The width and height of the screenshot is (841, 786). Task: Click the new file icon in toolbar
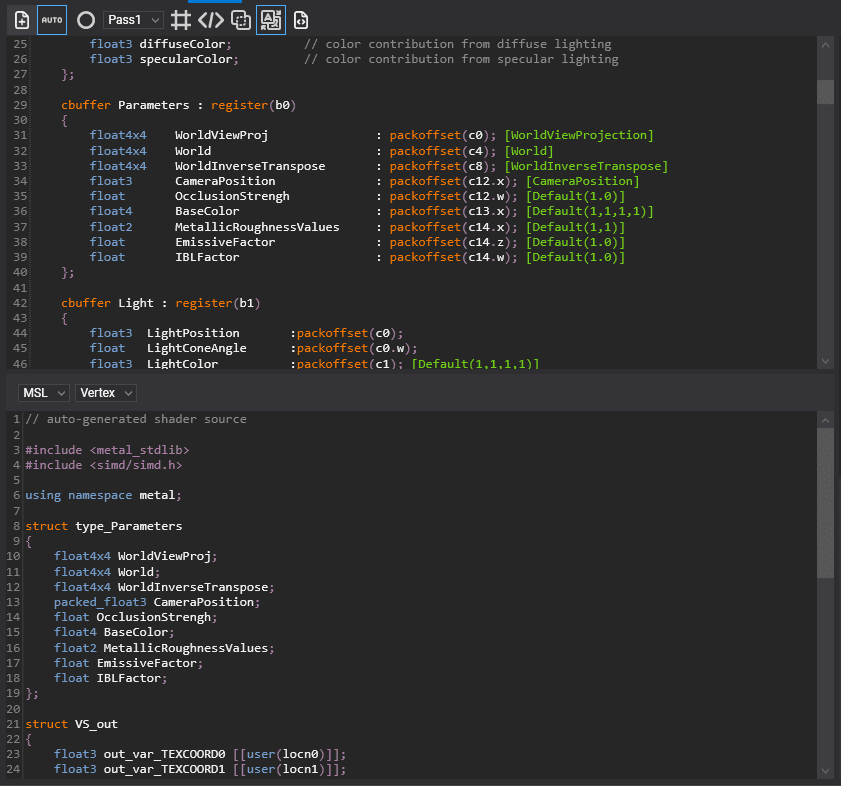pyautogui.click(x=21, y=20)
